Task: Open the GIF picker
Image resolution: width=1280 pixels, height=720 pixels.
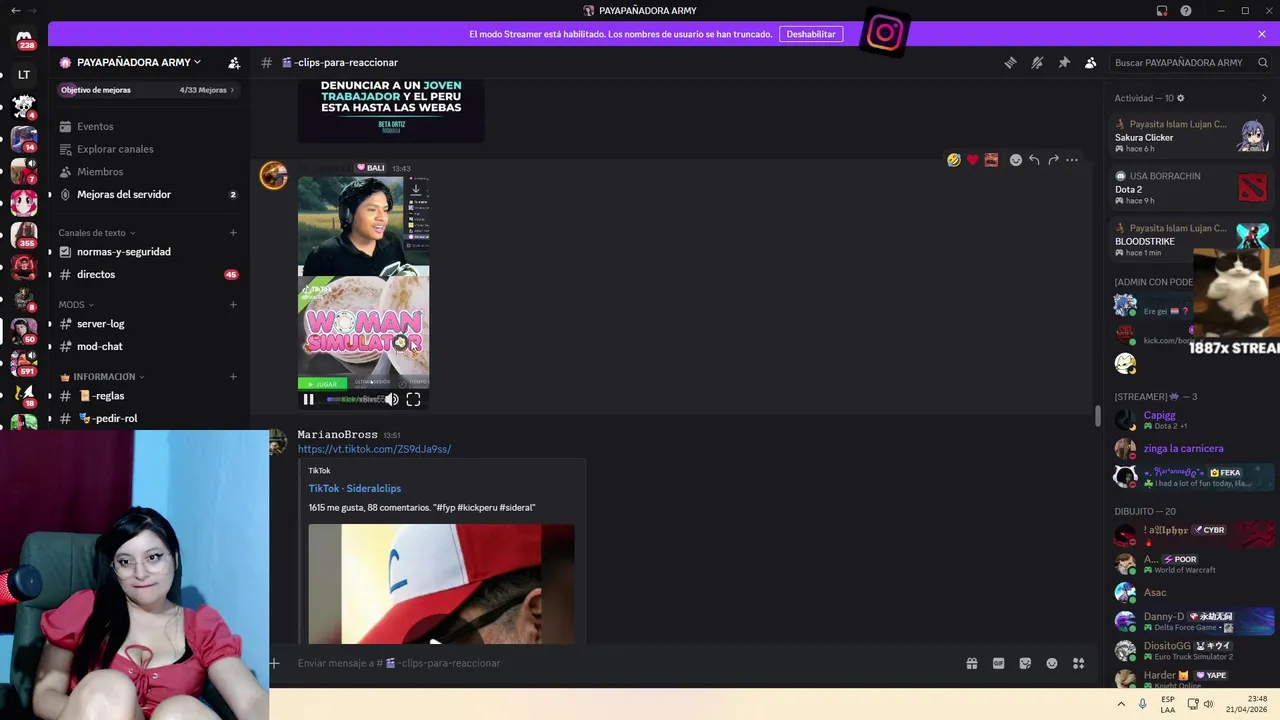Action: click(998, 663)
